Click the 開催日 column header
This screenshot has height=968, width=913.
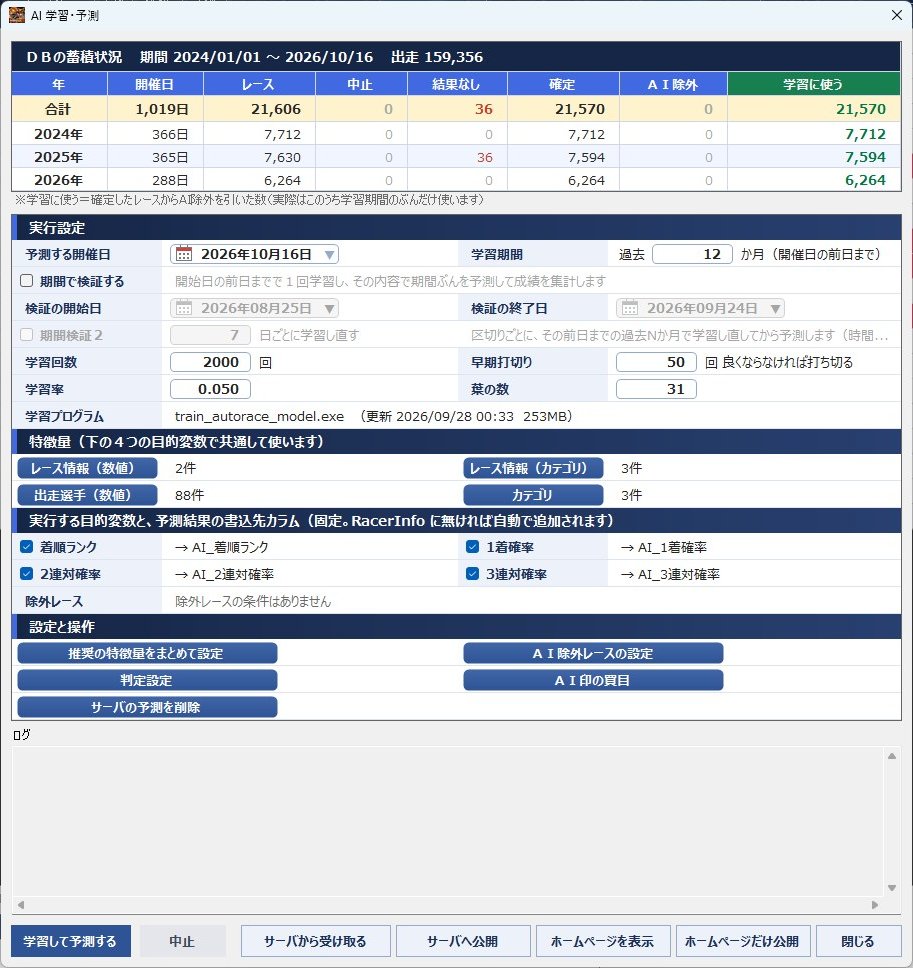click(x=155, y=84)
